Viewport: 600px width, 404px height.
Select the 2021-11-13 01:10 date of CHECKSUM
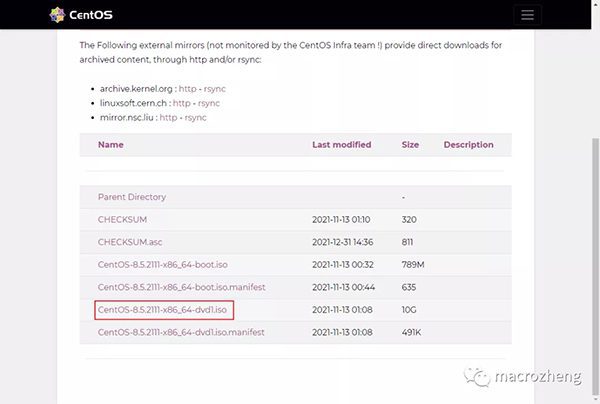click(341, 220)
